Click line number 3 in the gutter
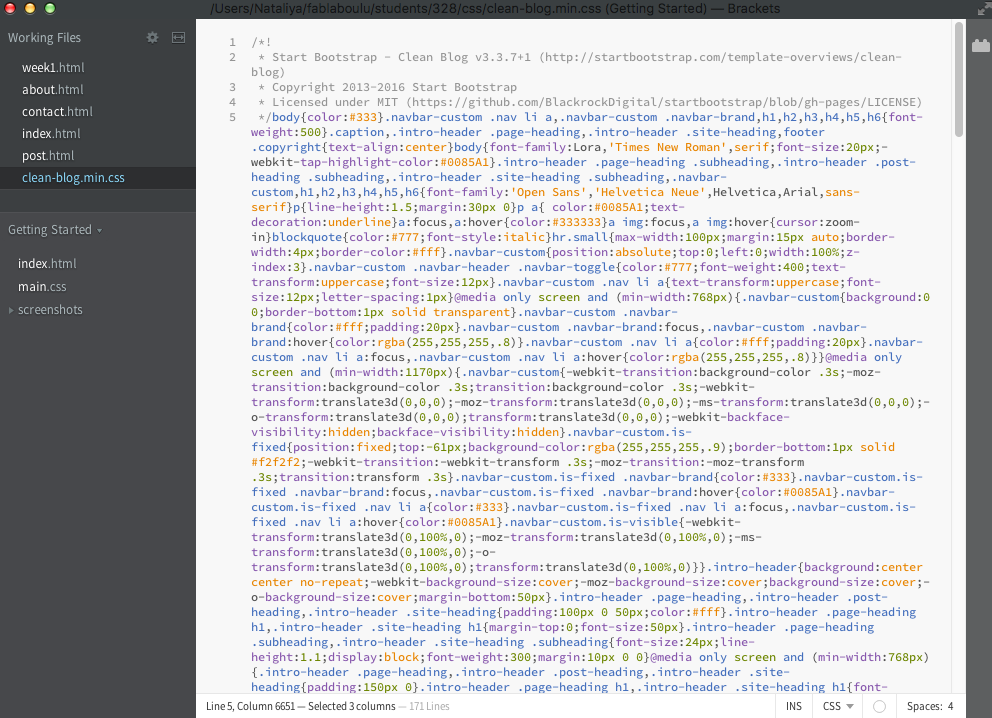This screenshot has width=992, height=718. (232, 87)
